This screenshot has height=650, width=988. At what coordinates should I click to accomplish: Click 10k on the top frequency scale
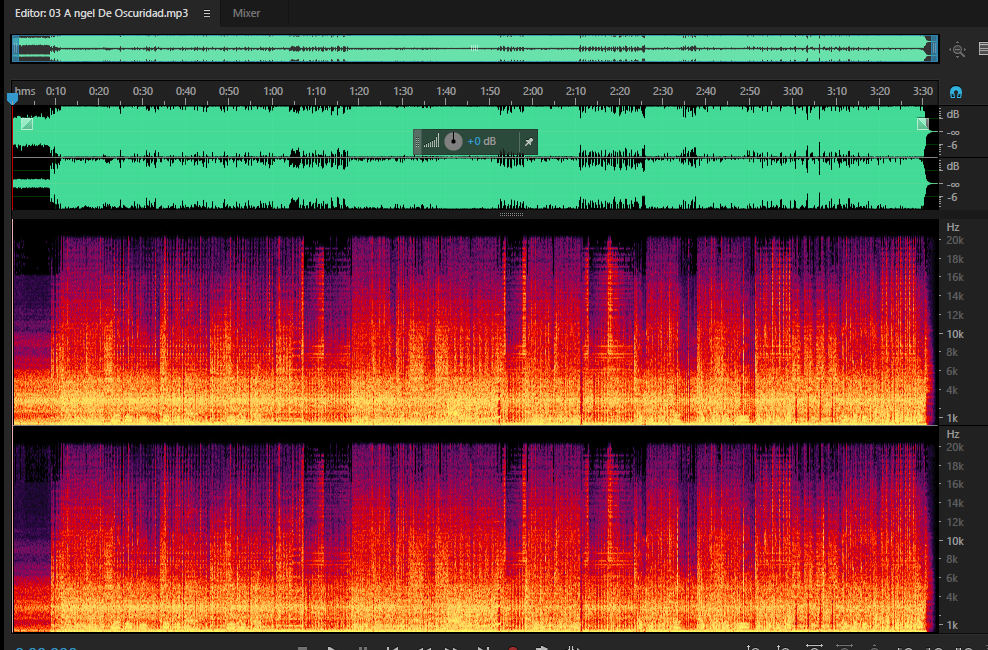tap(955, 334)
